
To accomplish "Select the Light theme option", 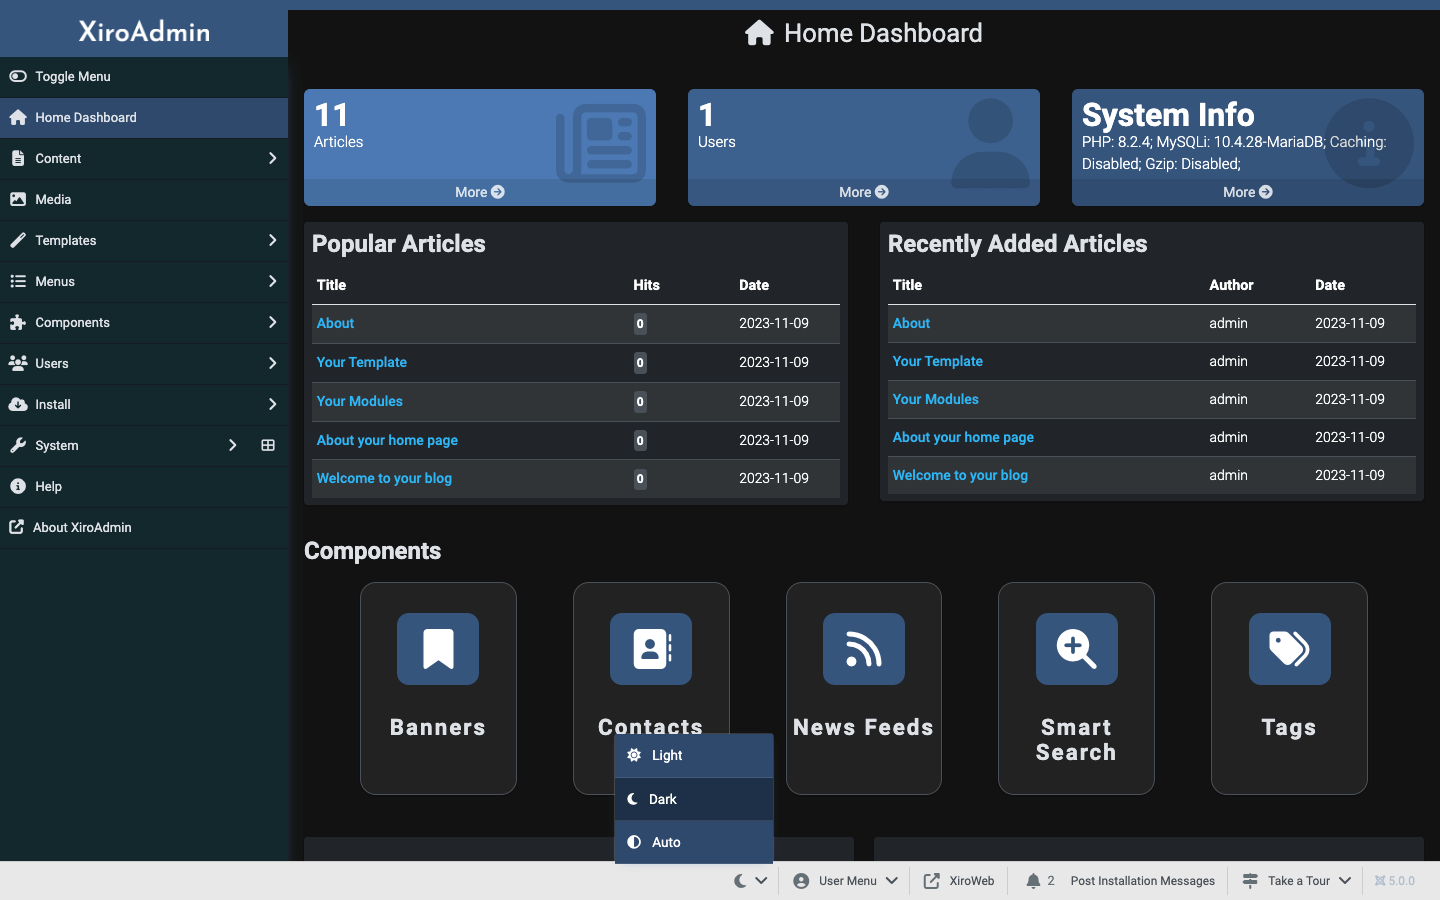I will click(694, 755).
